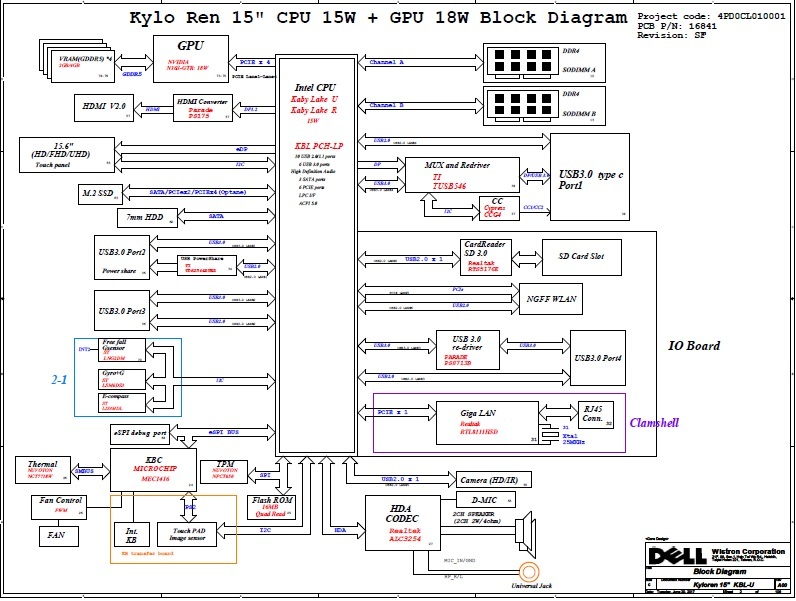Click the E-compass block

122,403
